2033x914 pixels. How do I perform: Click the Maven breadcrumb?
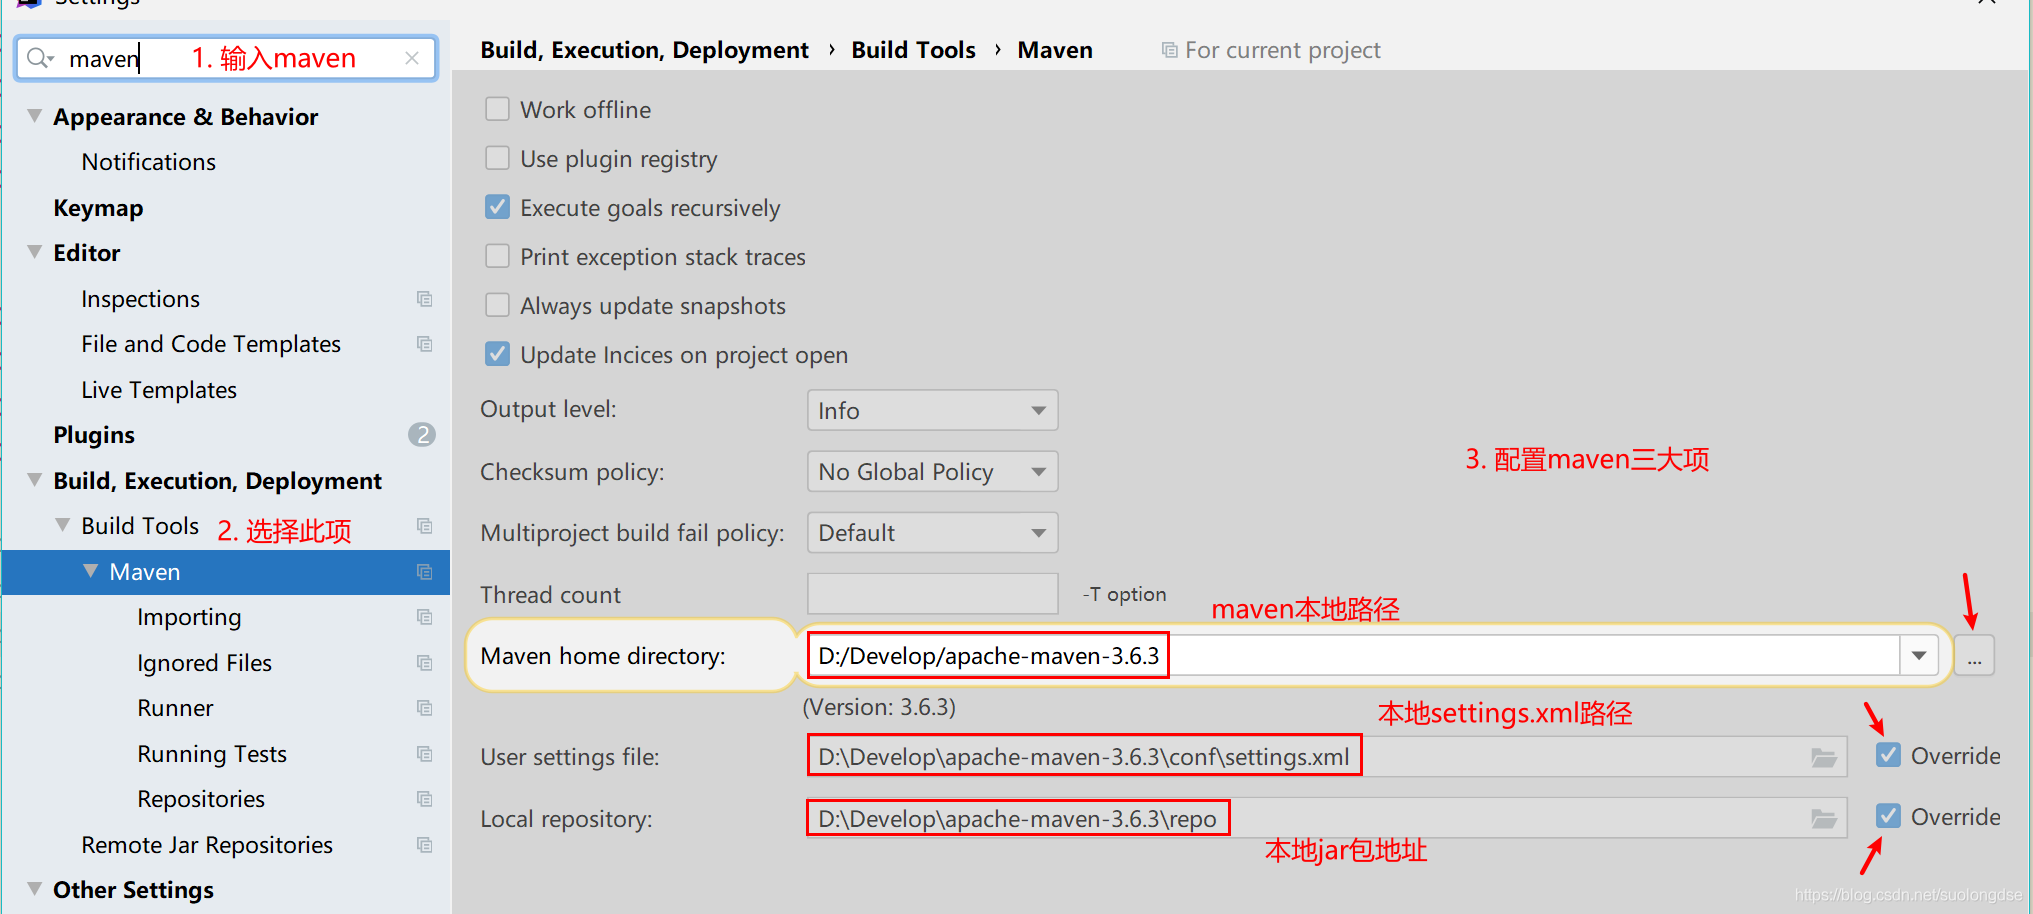click(1055, 50)
